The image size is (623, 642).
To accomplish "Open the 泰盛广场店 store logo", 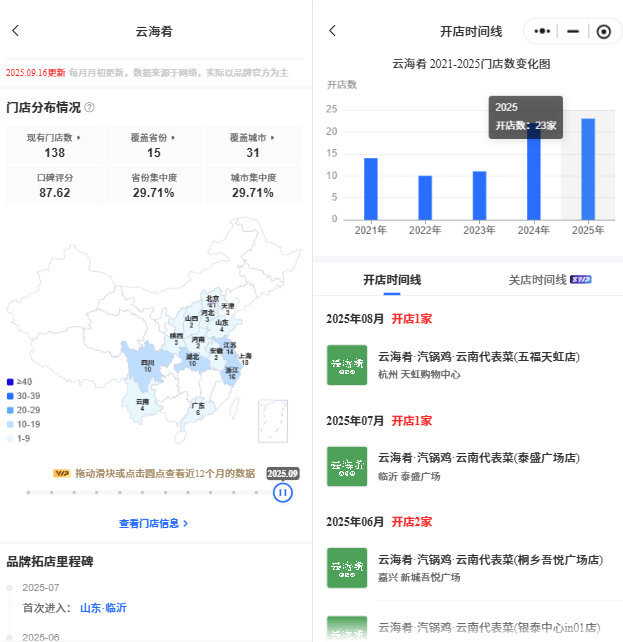I will coord(347,466).
